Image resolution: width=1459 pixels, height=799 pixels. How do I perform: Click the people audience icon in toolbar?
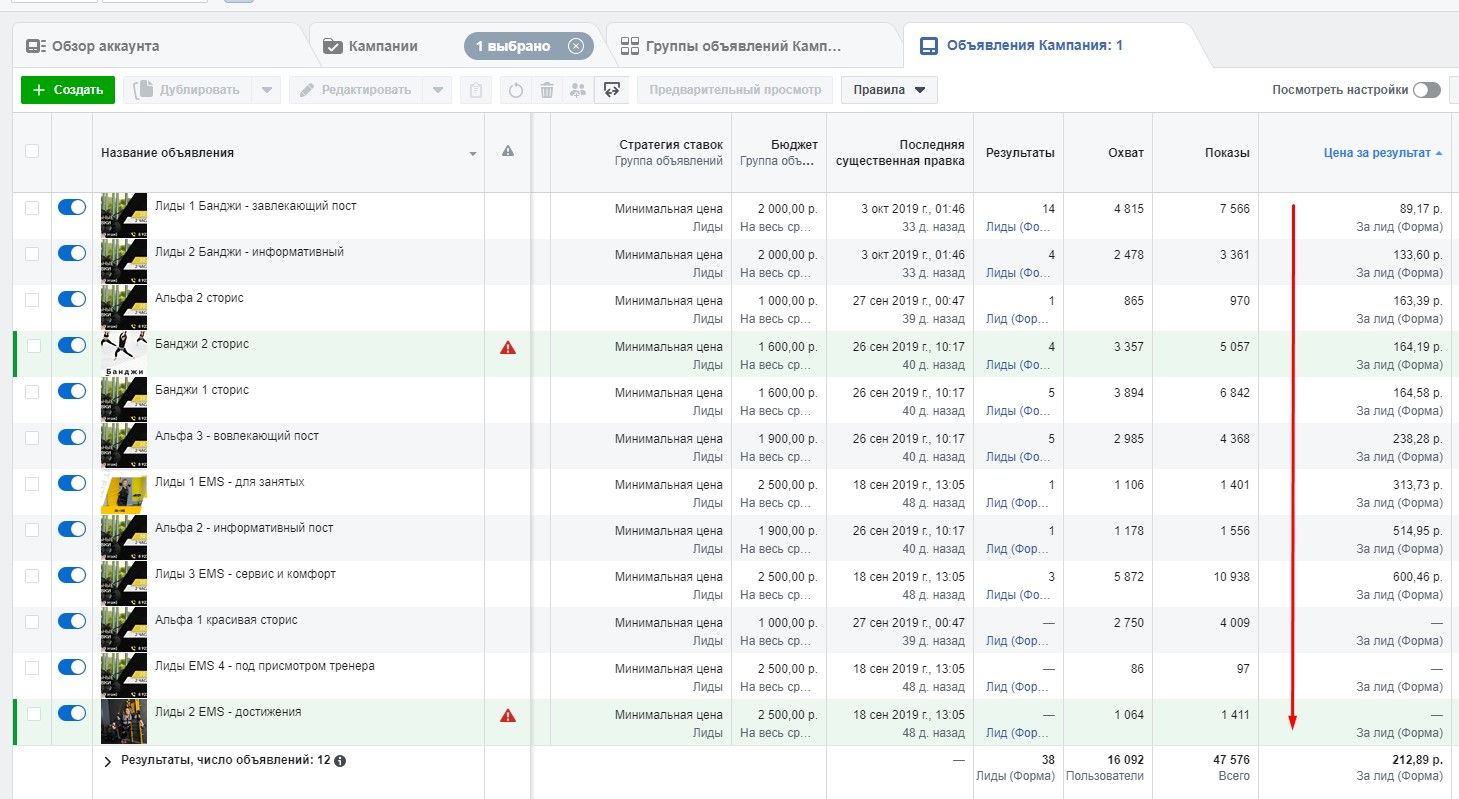click(578, 90)
